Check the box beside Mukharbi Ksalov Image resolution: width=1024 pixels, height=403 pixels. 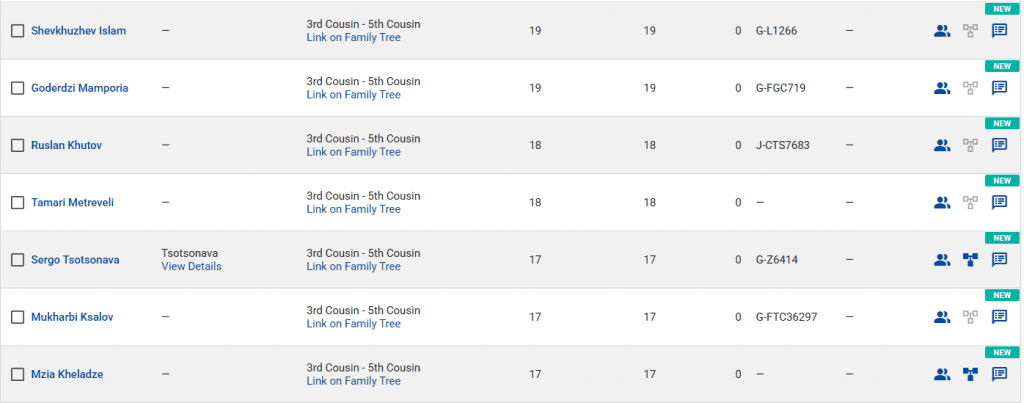click(x=17, y=317)
